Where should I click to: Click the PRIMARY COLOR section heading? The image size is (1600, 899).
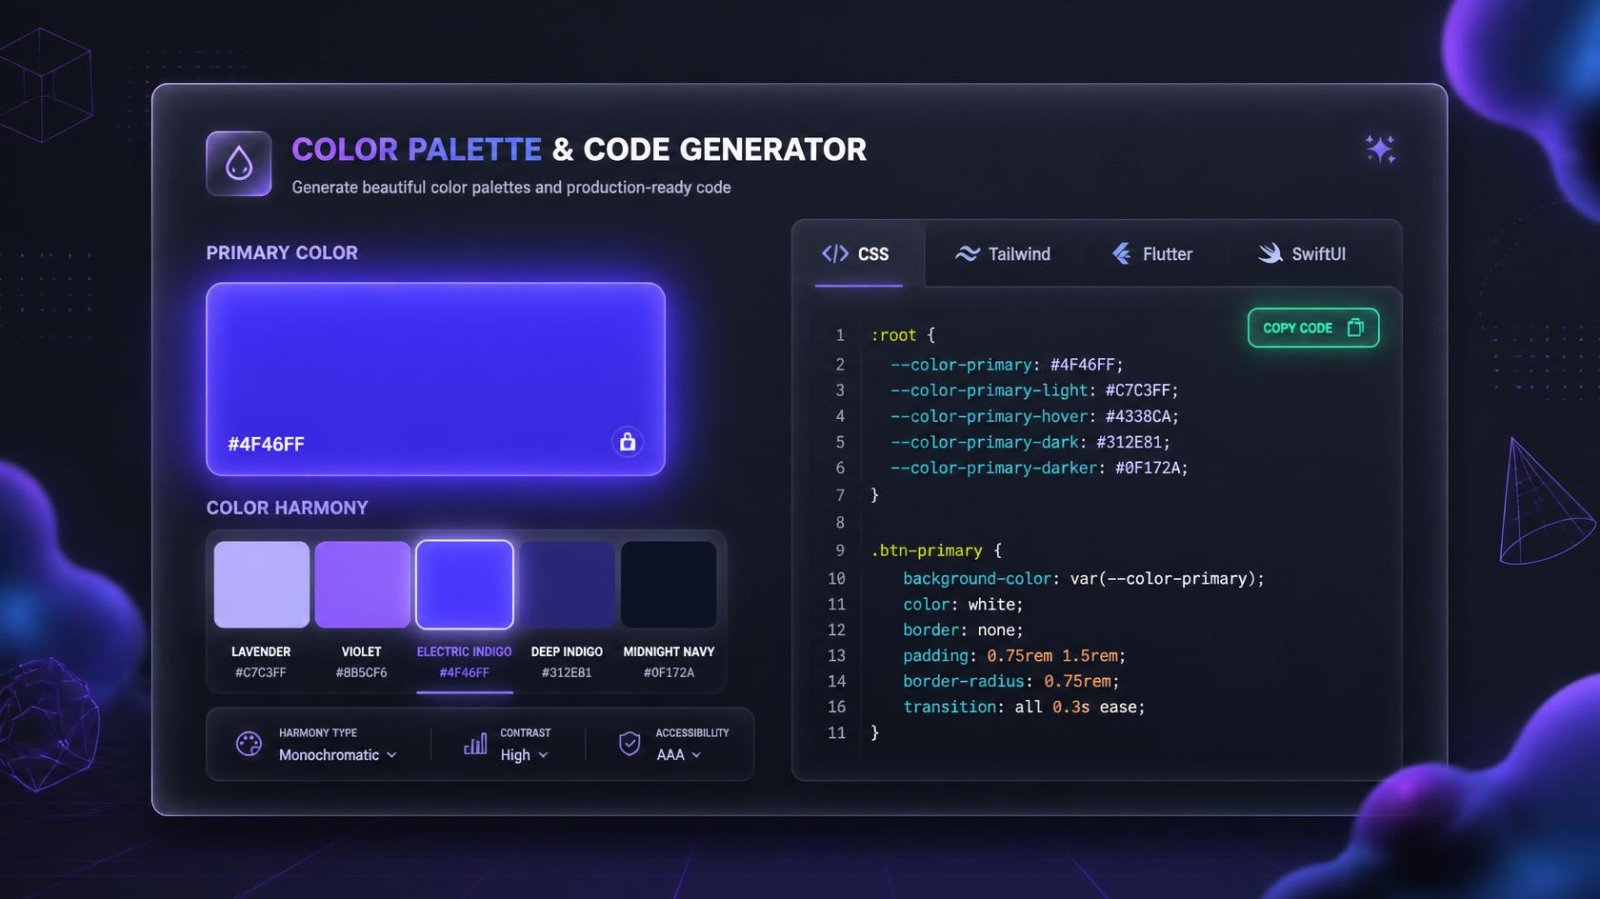click(x=282, y=253)
